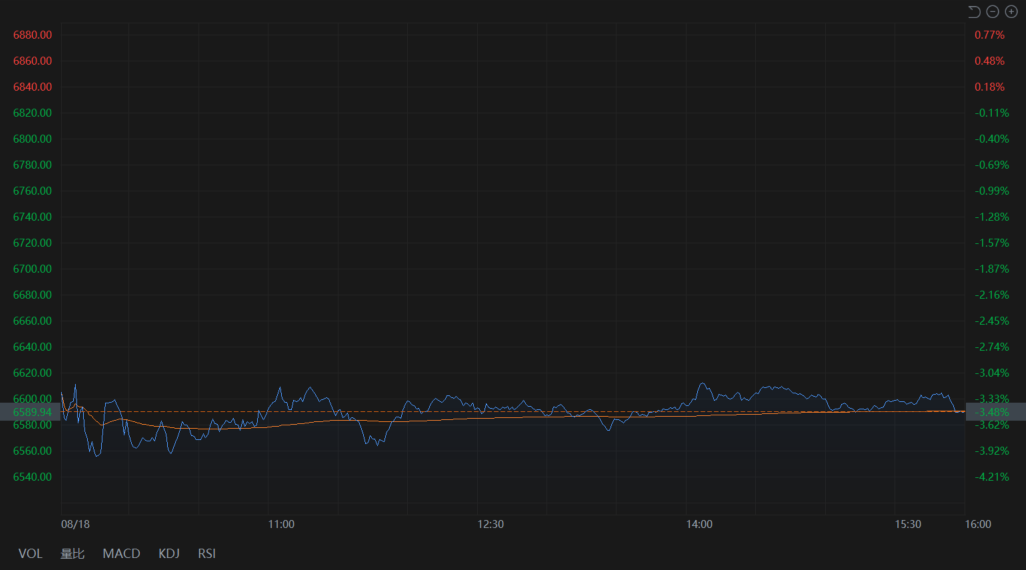Select the MACD indicator tab

tap(121, 553)
